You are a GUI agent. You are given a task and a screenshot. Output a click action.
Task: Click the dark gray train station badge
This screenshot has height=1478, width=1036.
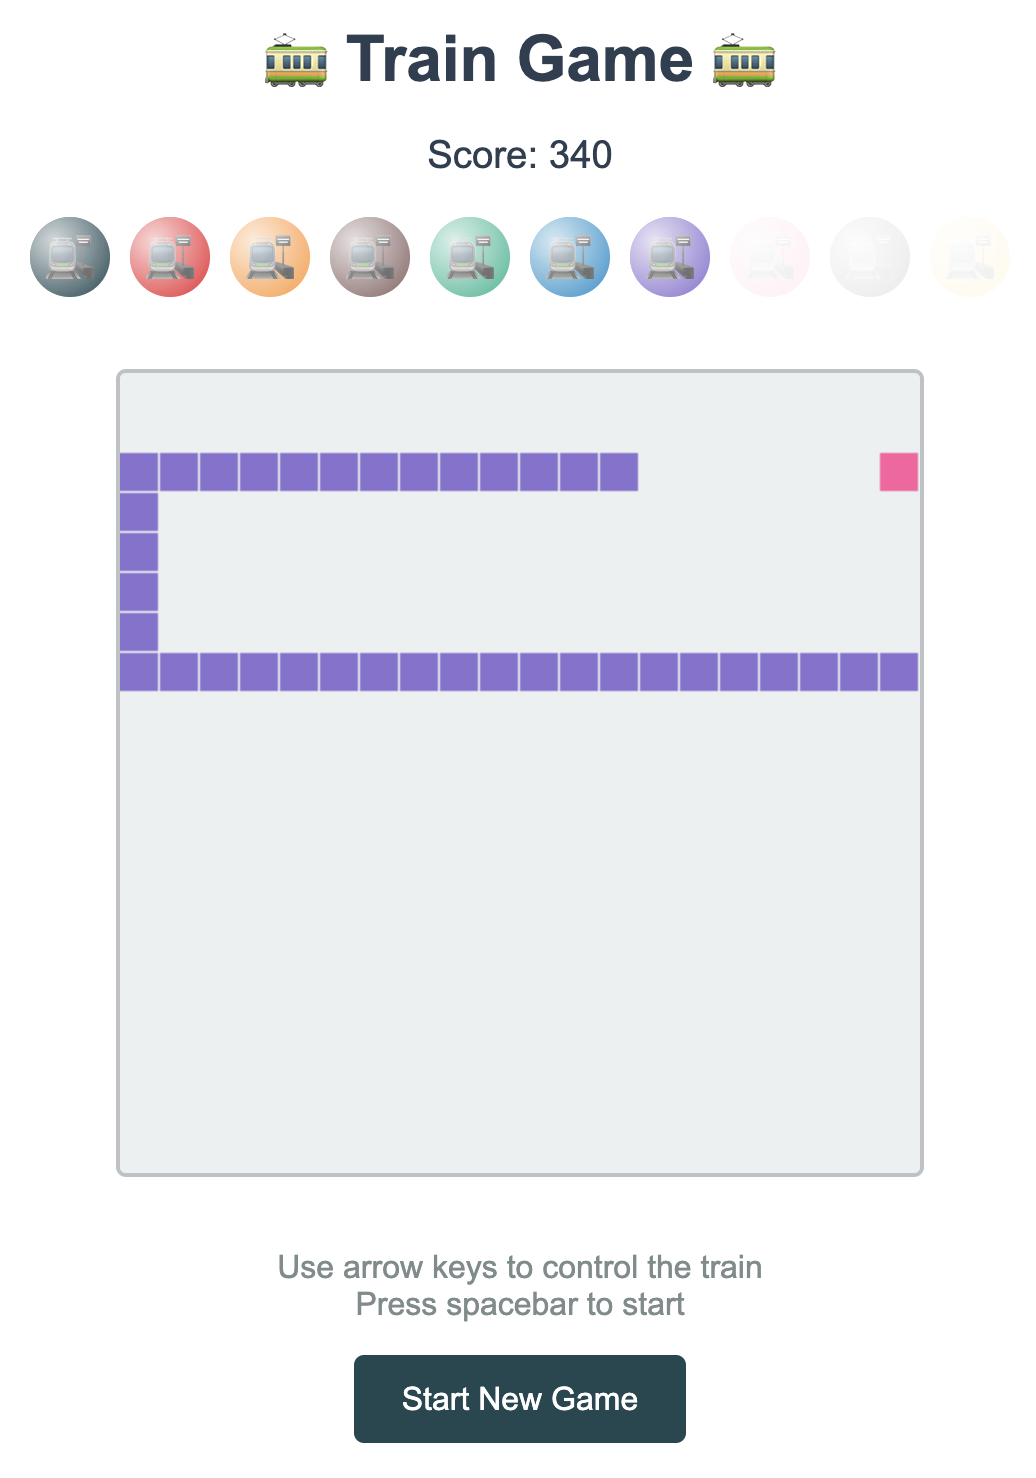[x=70, y=257]
